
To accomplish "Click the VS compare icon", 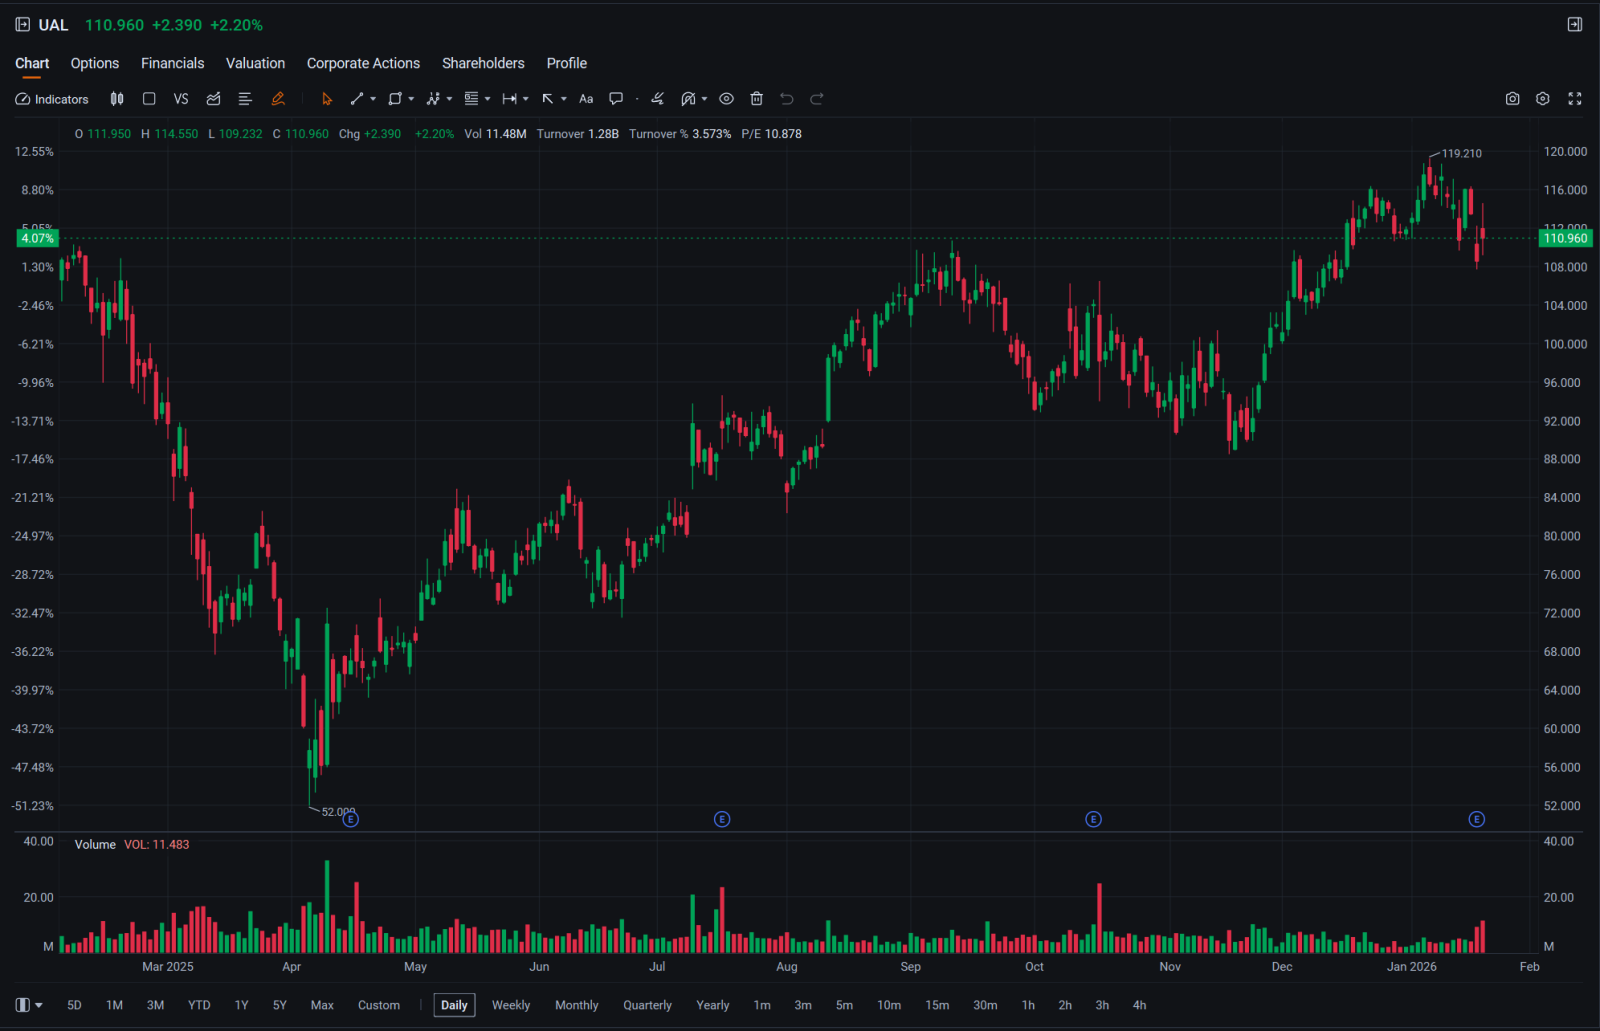I will (x=181, y=99).
